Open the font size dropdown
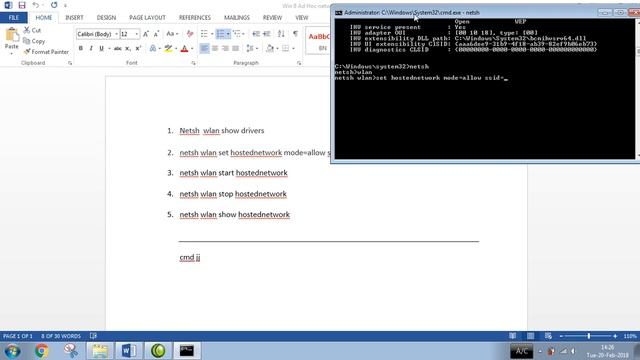Screen dimensions: 640x360 point(137,34)
